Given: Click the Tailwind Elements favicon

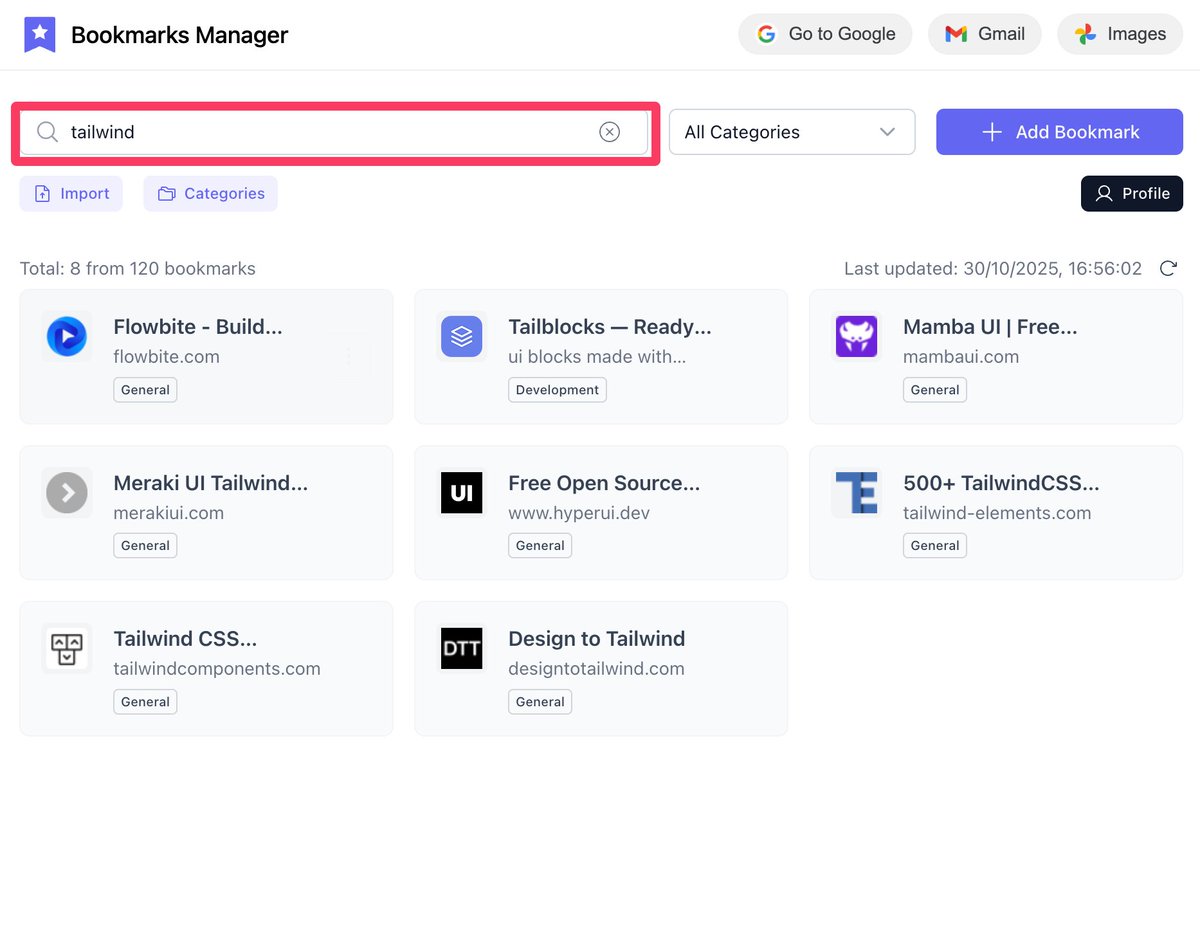Looking at the screenshot, I should (856, 493).
